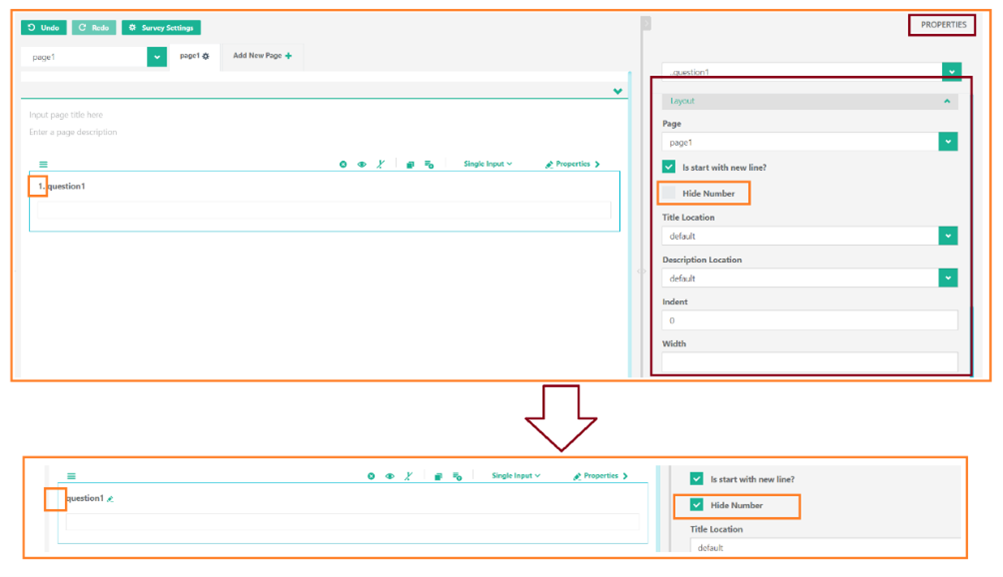Click the Add New Page tab

[x=262, y=56]
